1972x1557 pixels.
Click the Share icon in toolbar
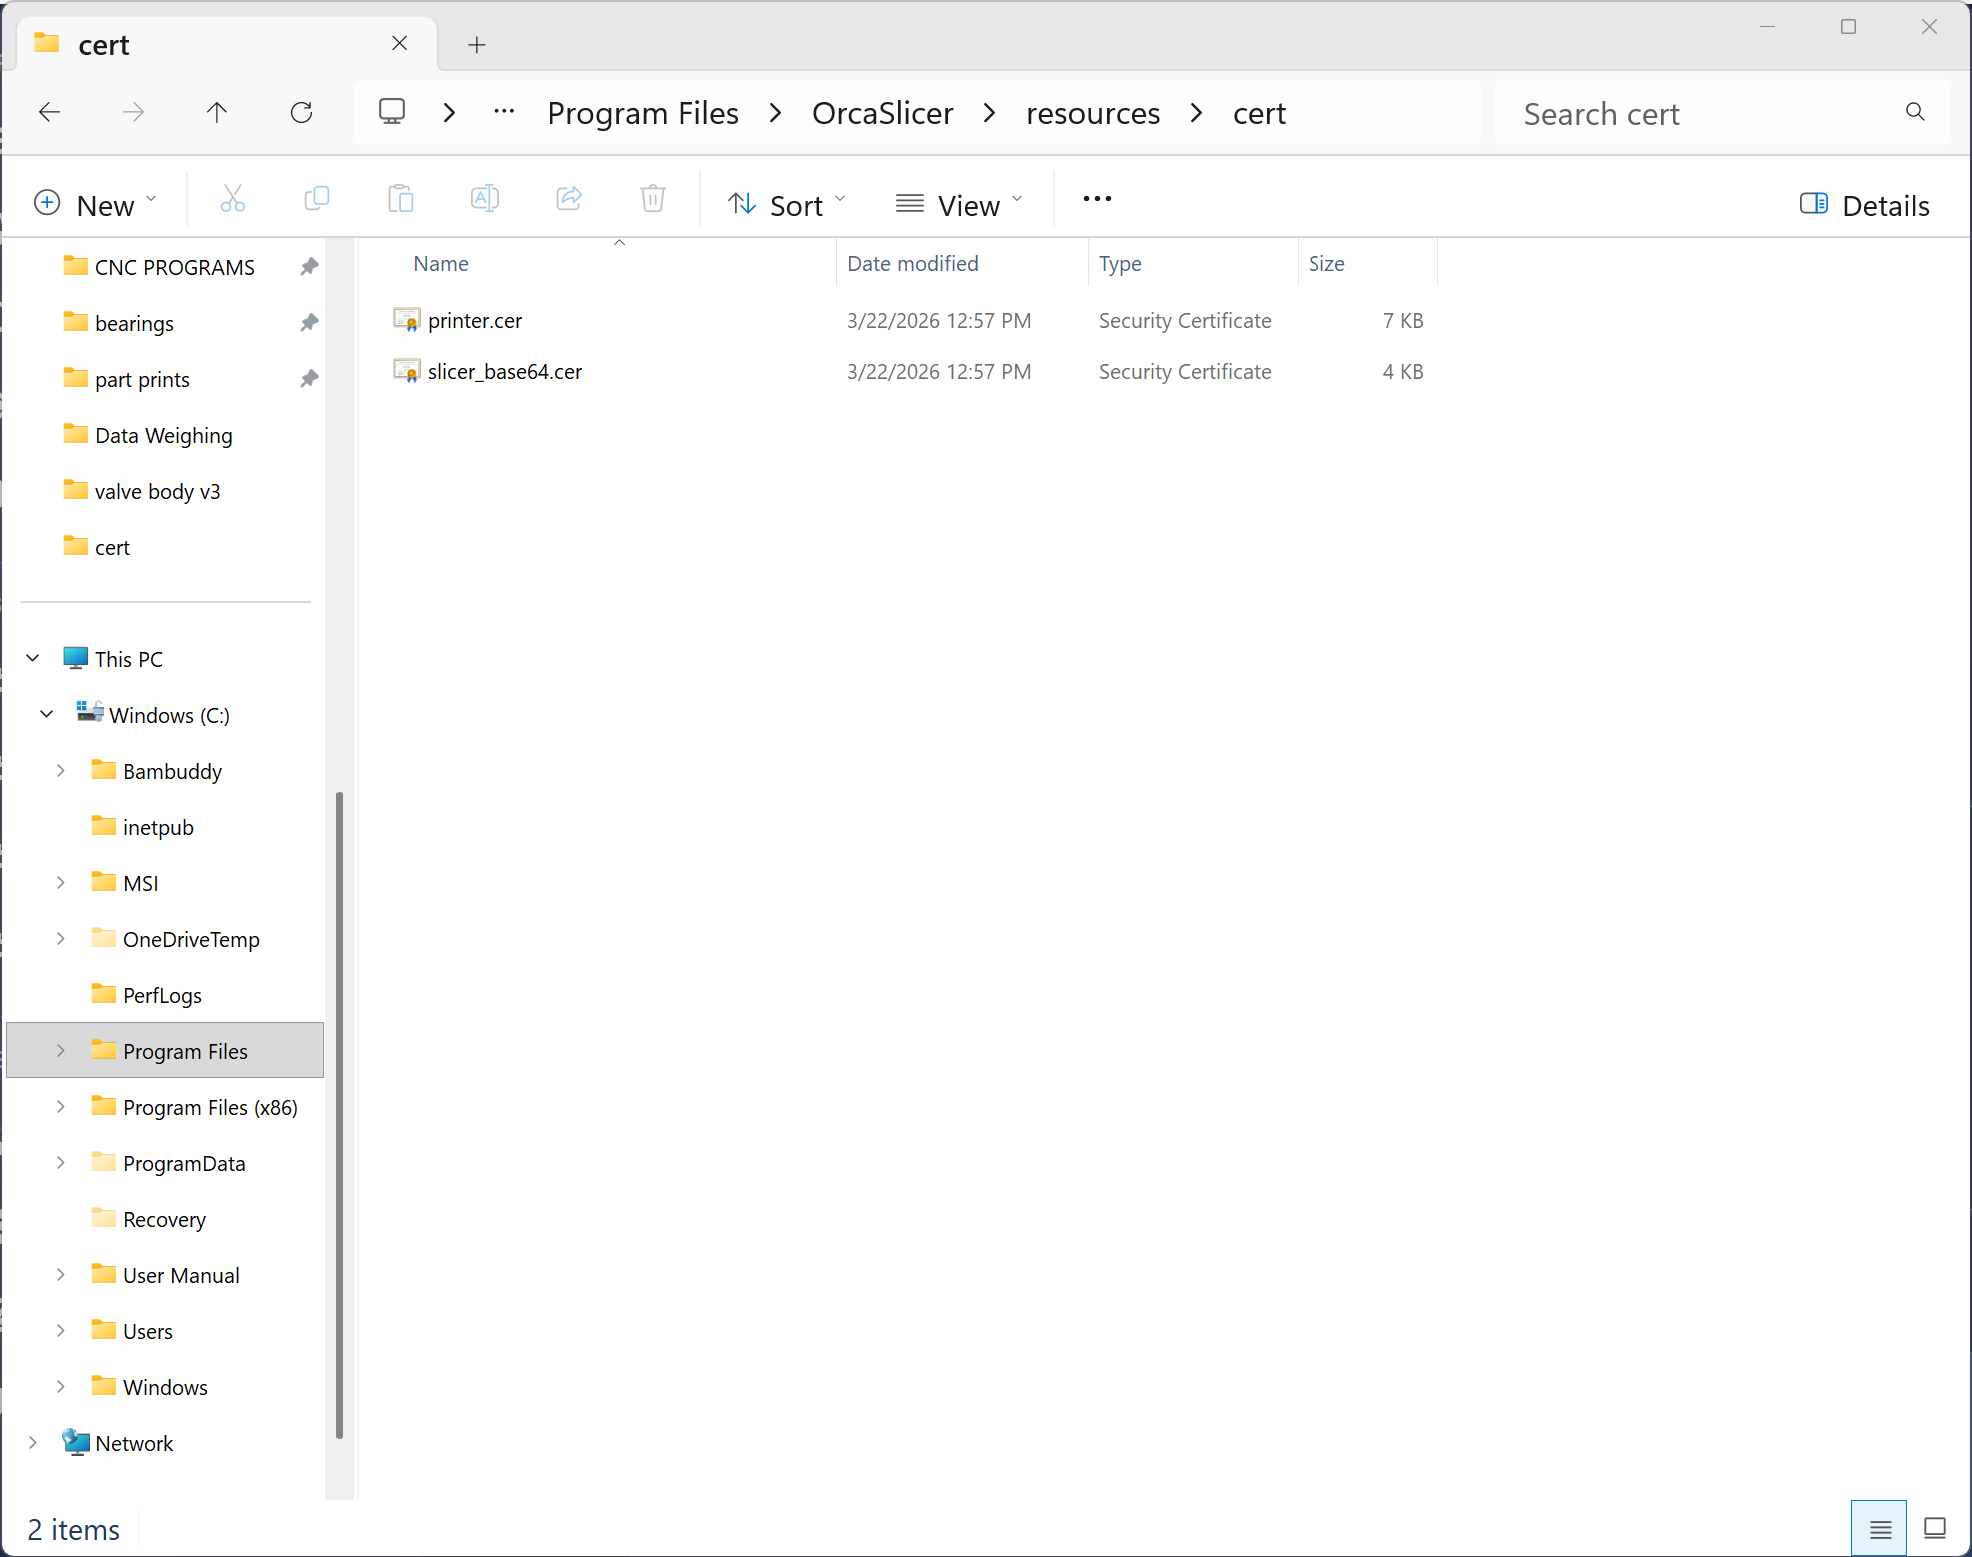pos(569,199)
